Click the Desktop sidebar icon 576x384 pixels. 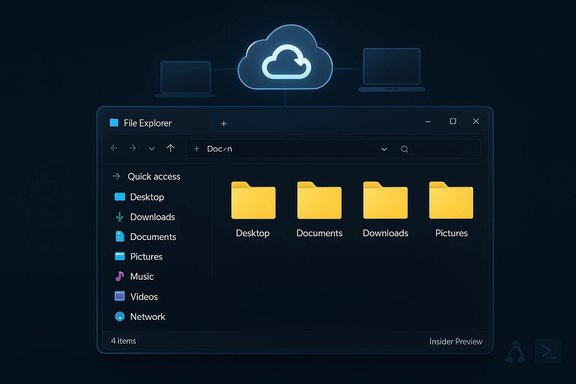[x=120, y=197]
